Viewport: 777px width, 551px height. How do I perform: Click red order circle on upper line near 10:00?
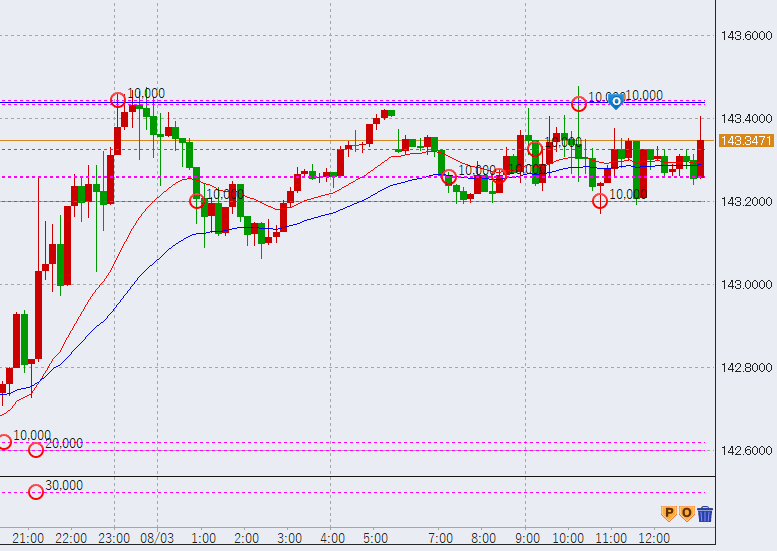click(579, 104)
